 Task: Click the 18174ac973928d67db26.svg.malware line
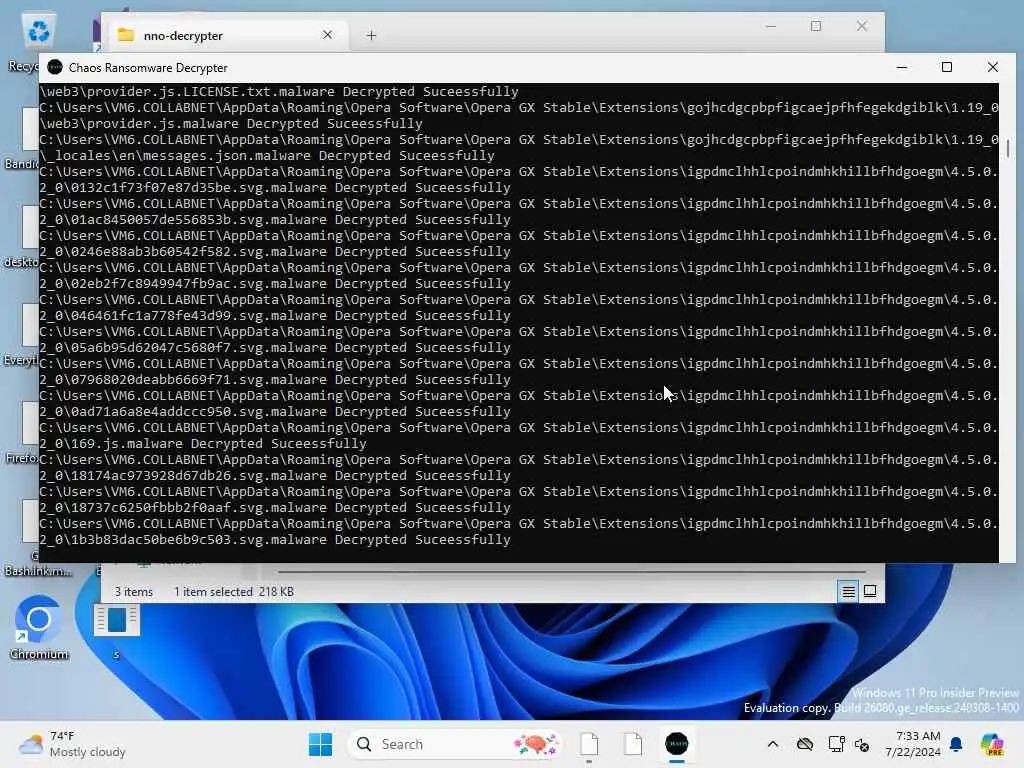pyautogui.click(x=275, y=475)
